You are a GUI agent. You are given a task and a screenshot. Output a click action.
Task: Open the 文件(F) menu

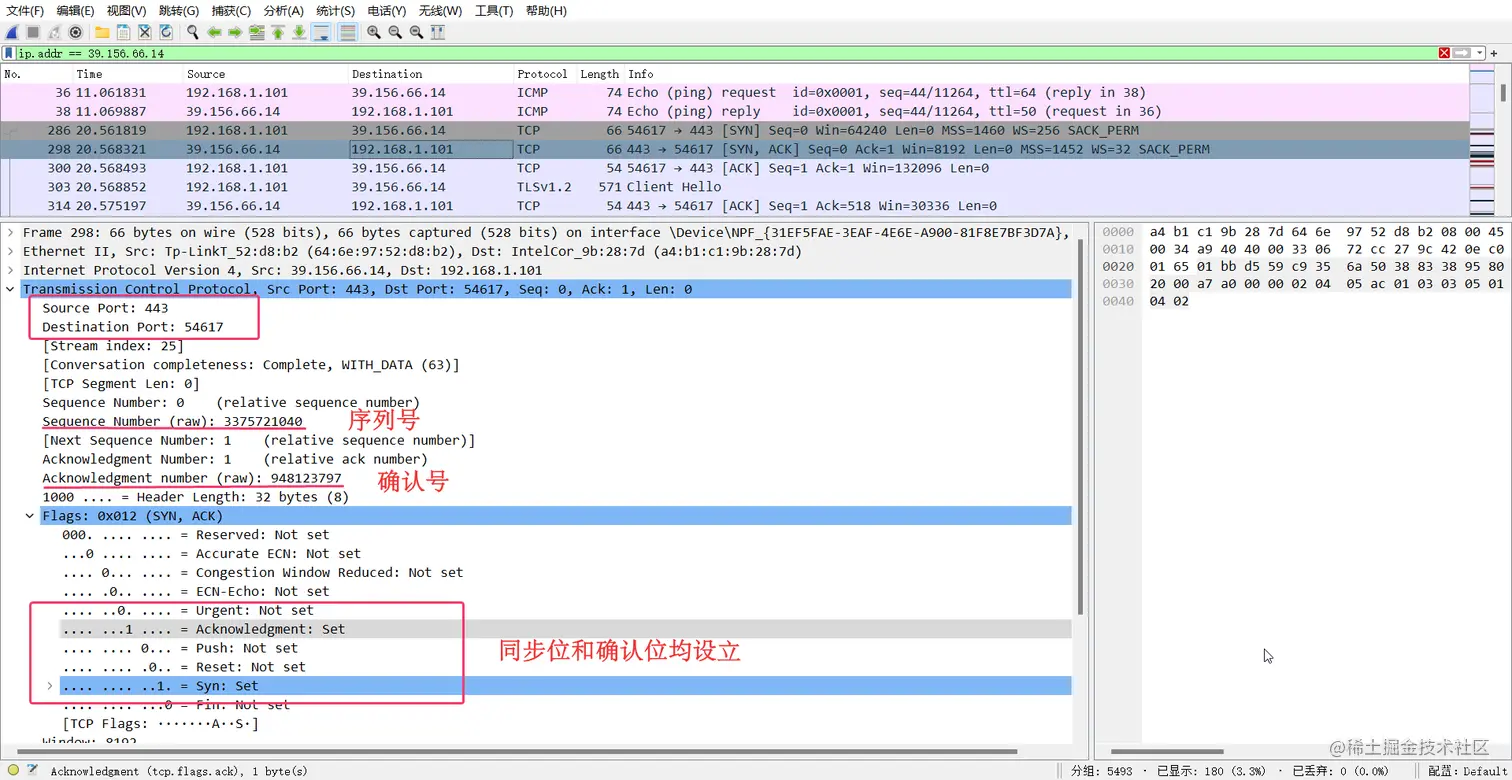pyautogui.click(x=25, y=11)
